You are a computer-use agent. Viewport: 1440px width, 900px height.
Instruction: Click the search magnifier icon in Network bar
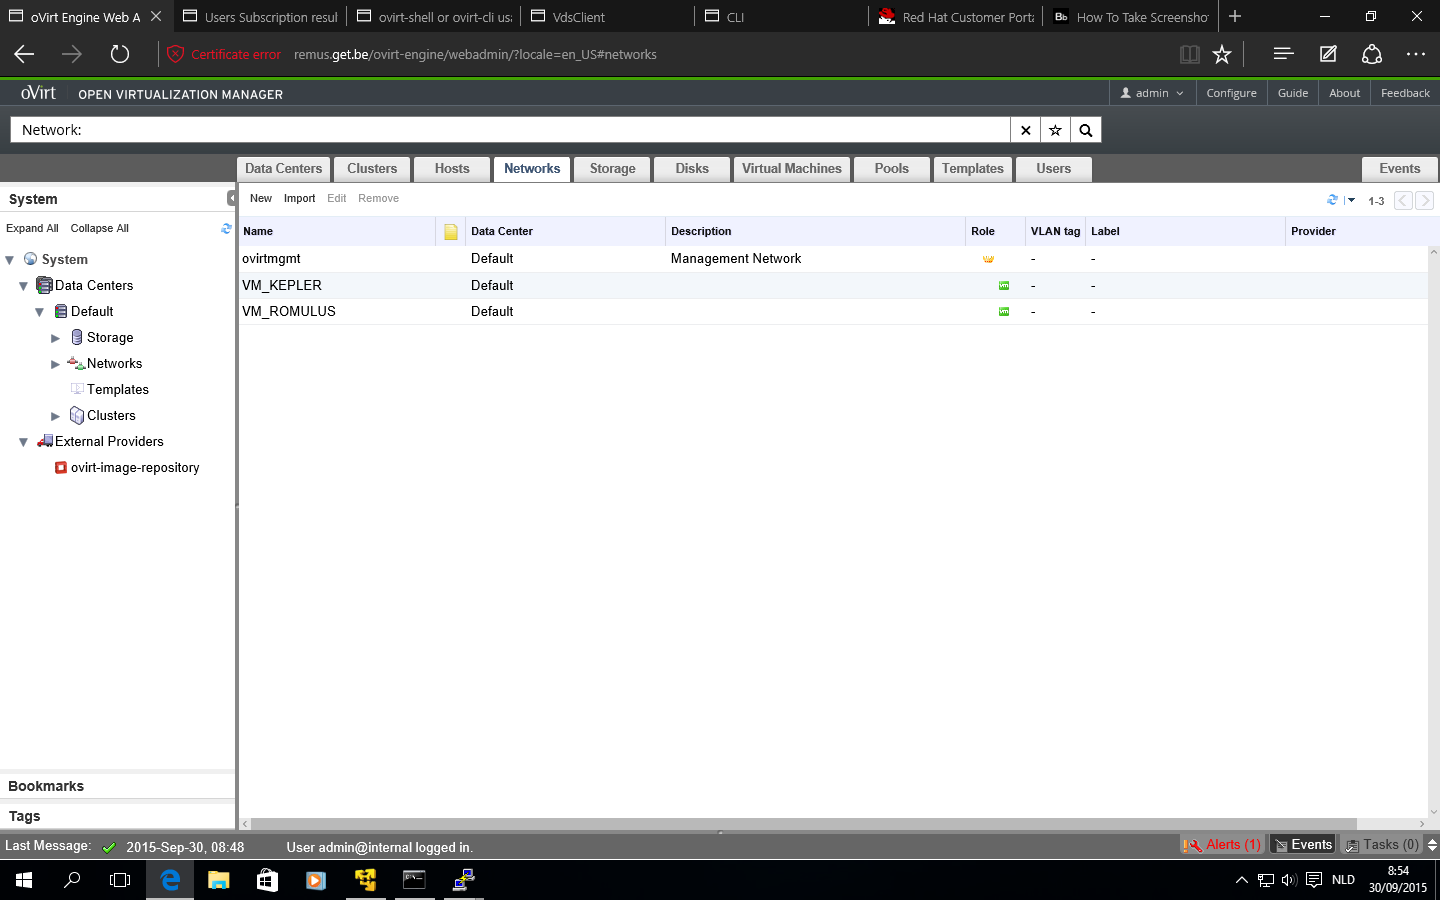(x=1085, y=130)
